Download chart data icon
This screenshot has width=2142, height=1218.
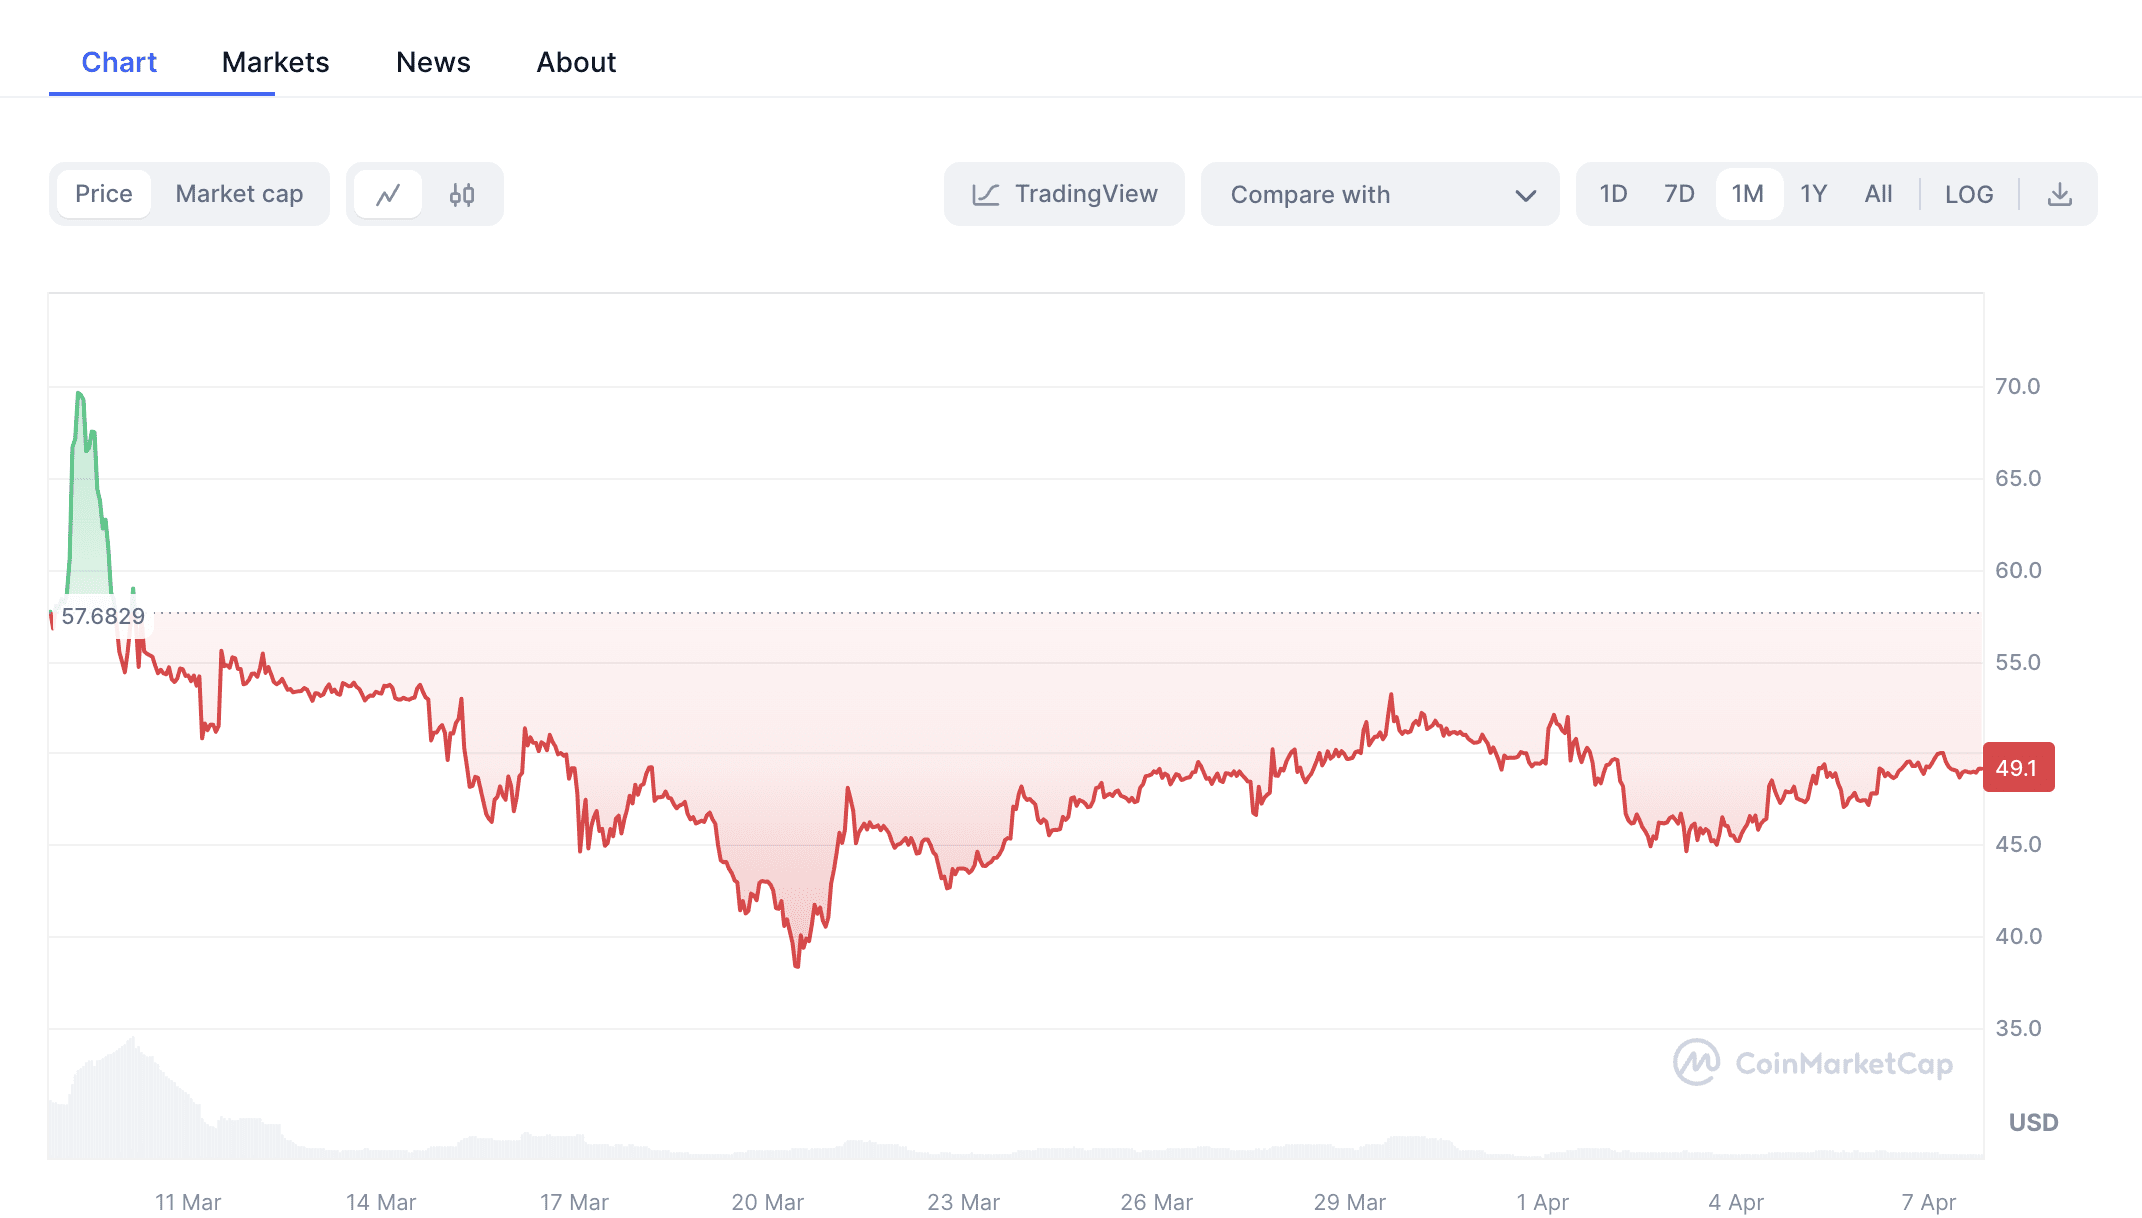click(x=2059, y=194)
